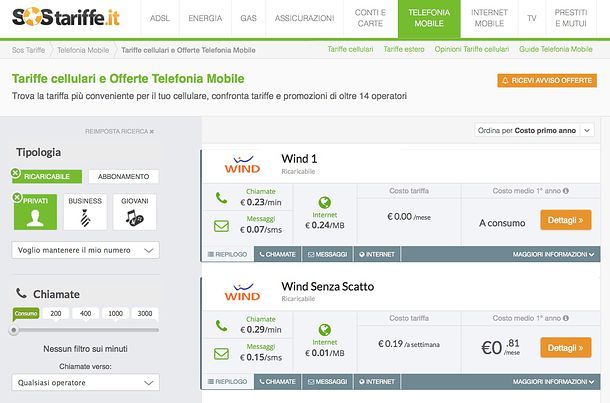
Task: Open the TV menu item
Action: (532, 18)
